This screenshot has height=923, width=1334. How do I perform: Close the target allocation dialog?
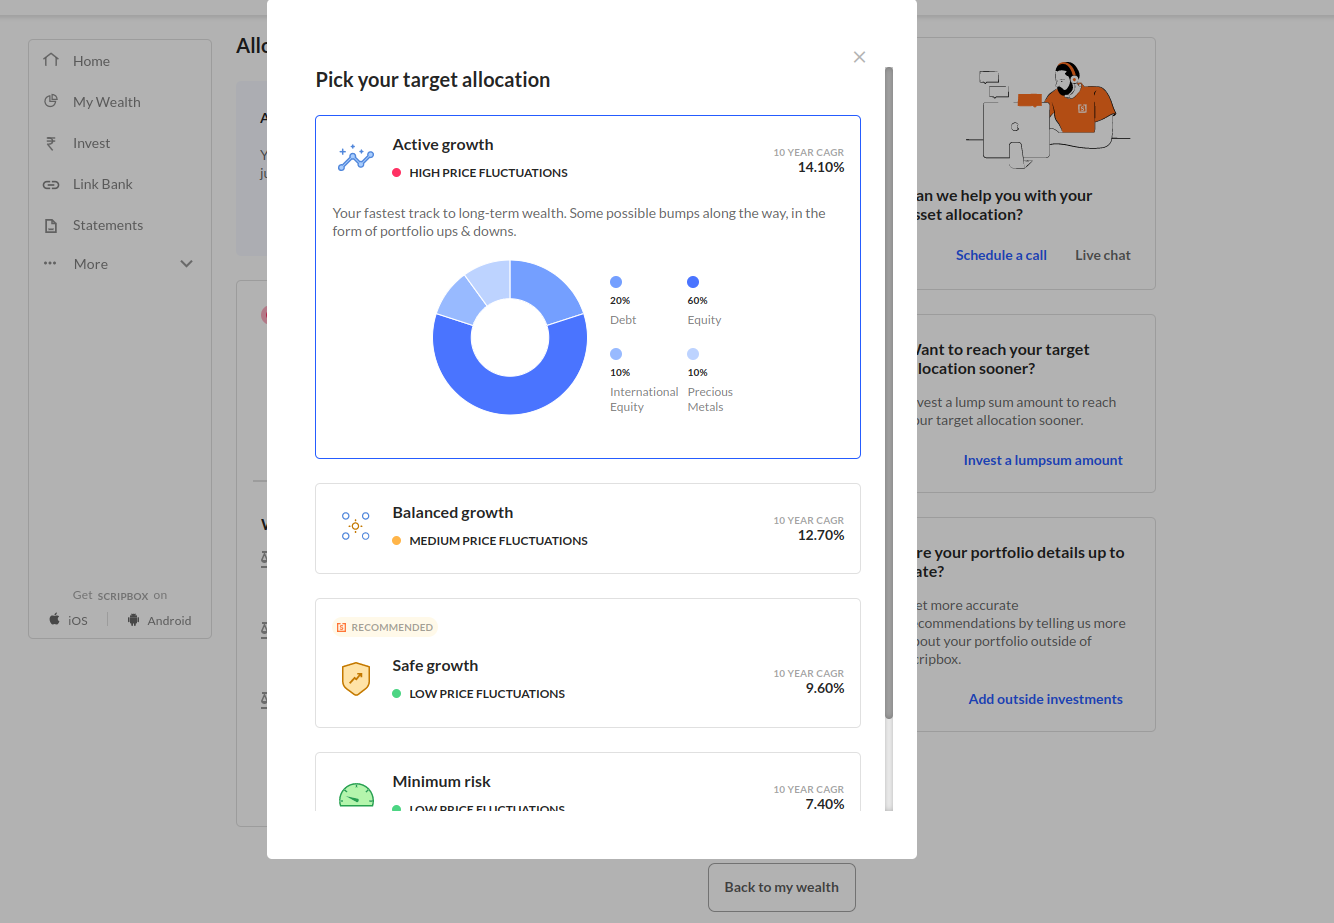[x=859, y=57]
